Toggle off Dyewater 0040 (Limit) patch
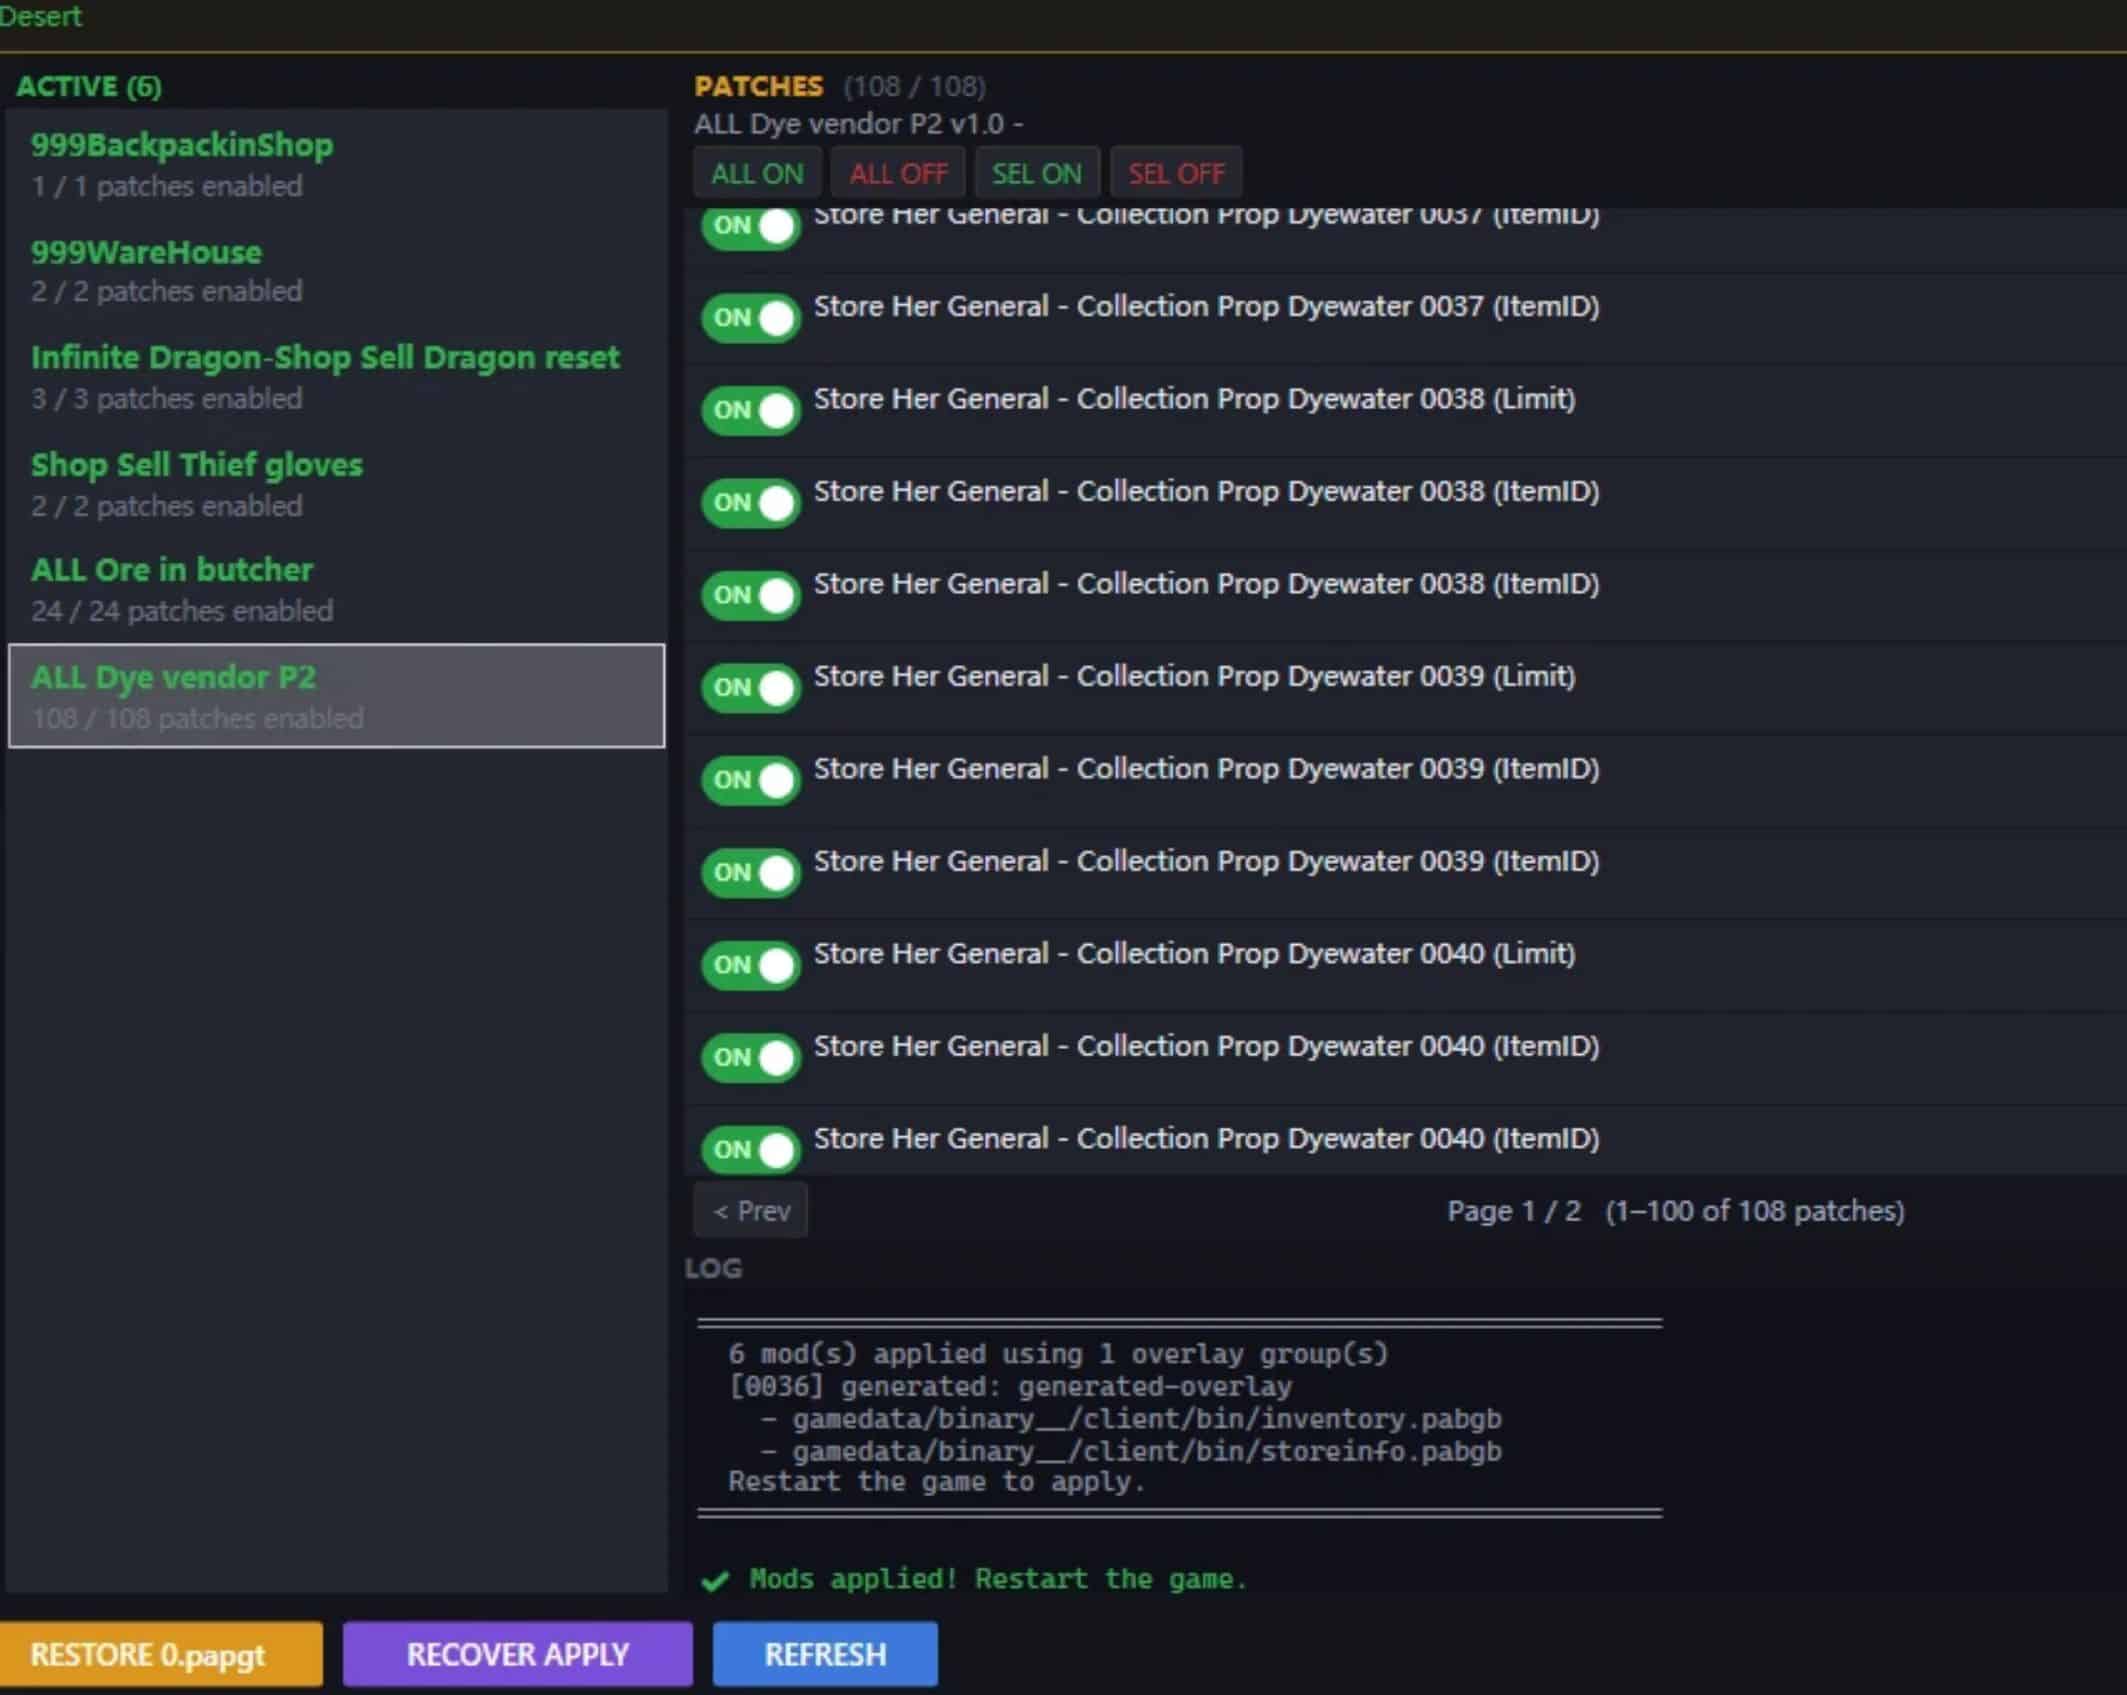This screenshot has width=2127, height=1695. click(x=751, y=965)
